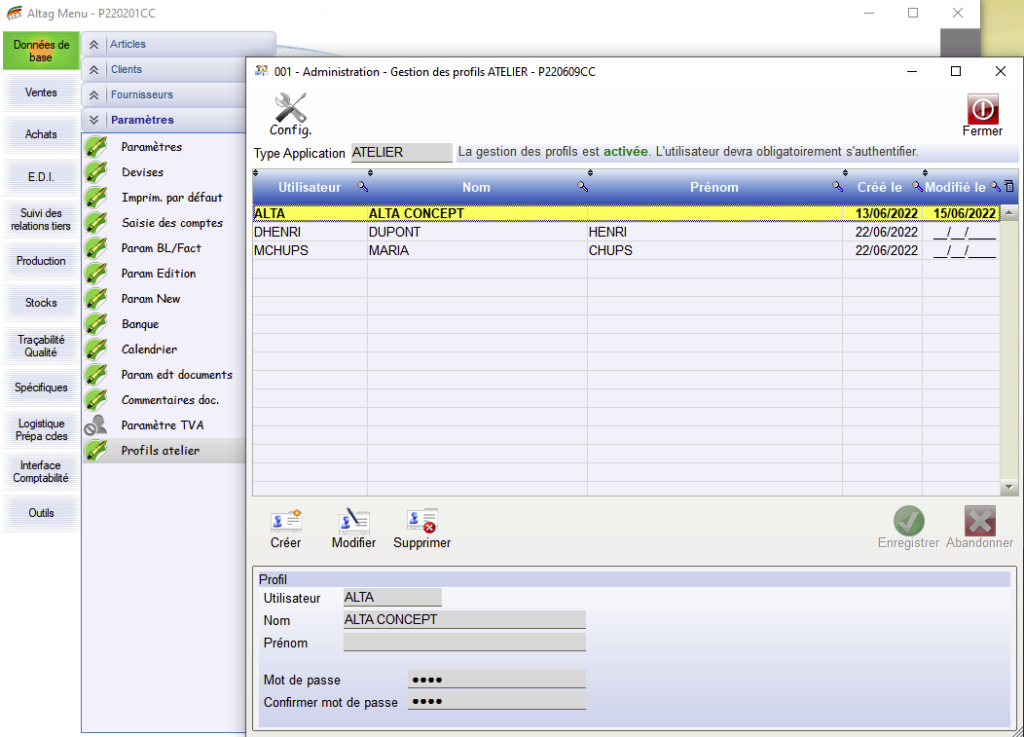The width and height of the screenshot is (1024, 737).
Task: Open the Config. wrench tool icon
Action: pyautogui.click(x=290, y=108)
